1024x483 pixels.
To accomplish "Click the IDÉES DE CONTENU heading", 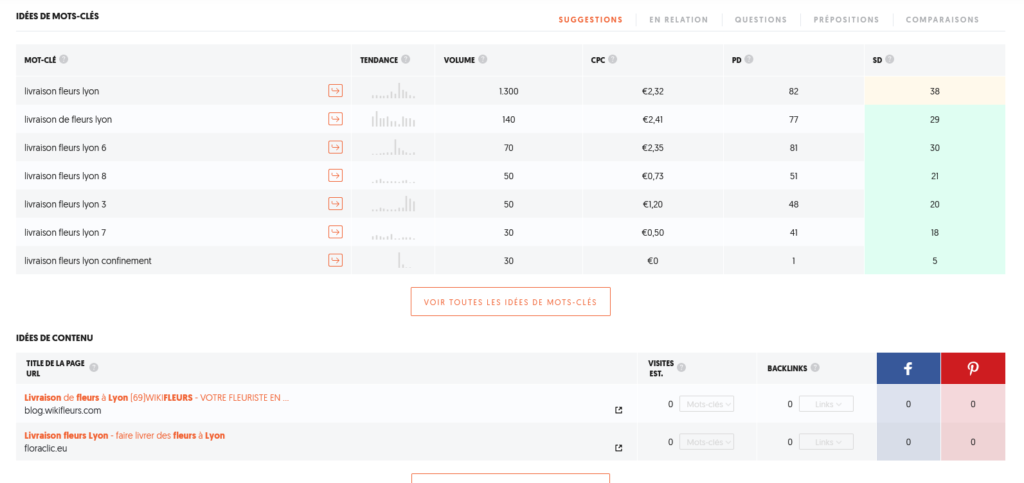I will [x=54, y=338].
